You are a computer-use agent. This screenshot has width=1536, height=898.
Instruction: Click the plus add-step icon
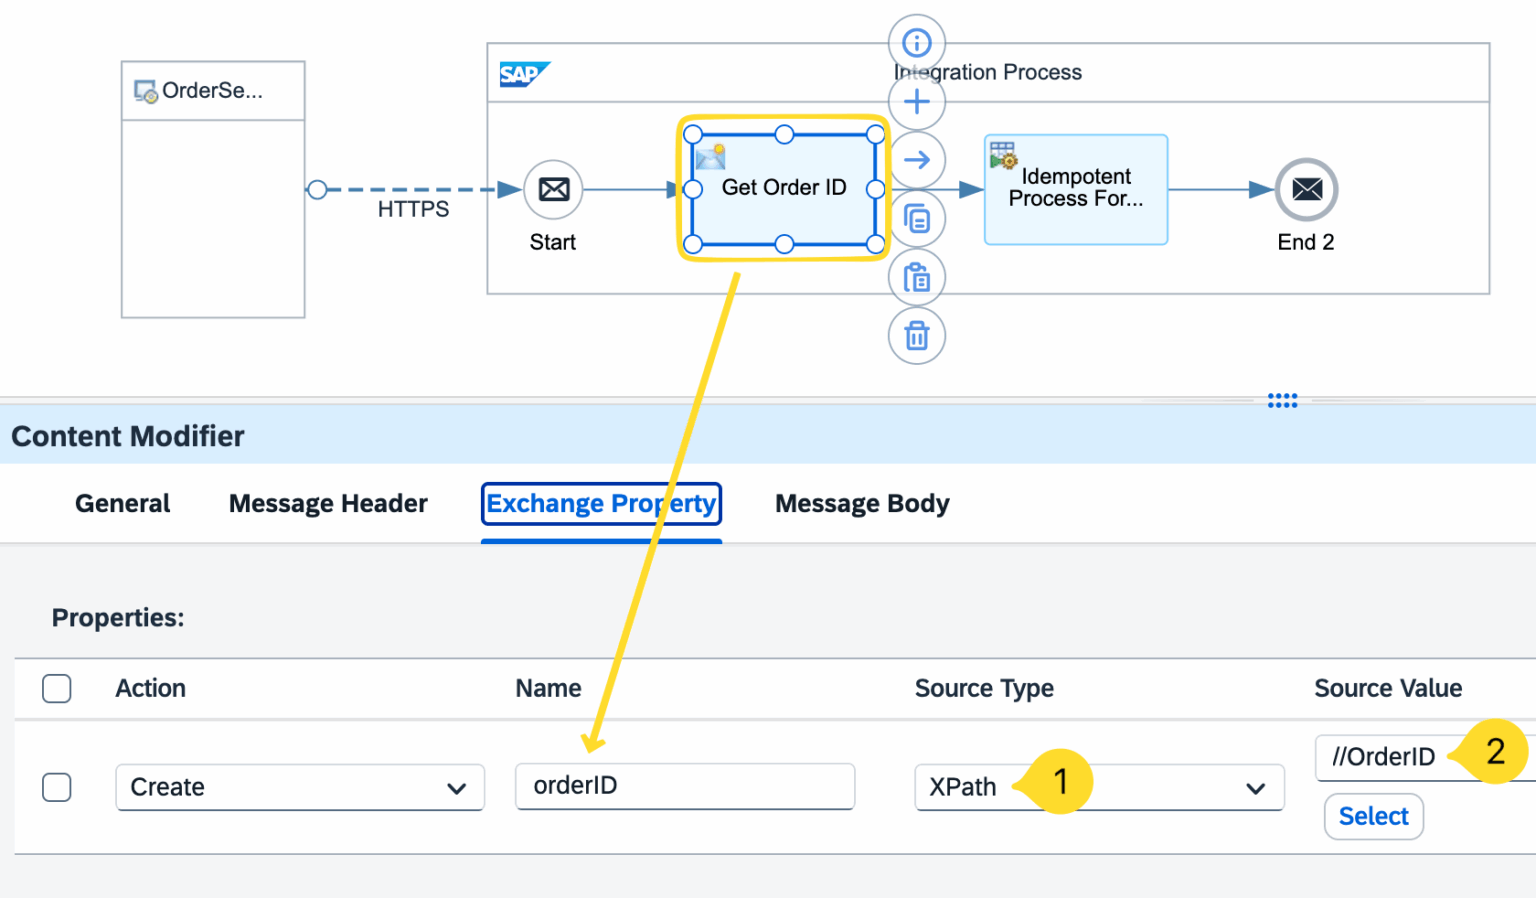(916, 102)
